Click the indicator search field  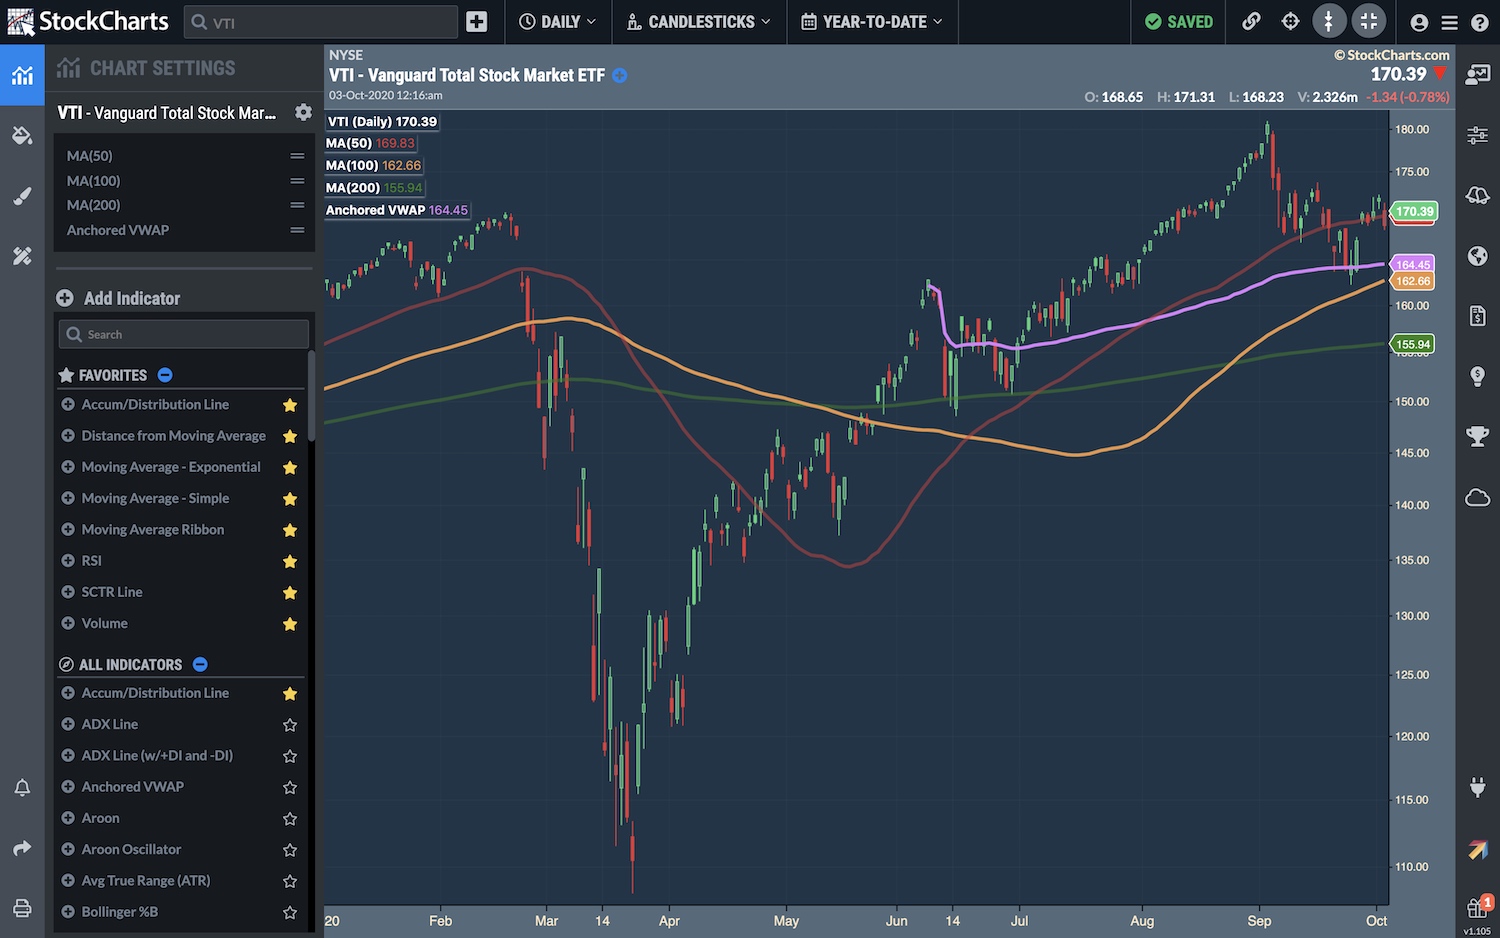click(x=184, y=334)
